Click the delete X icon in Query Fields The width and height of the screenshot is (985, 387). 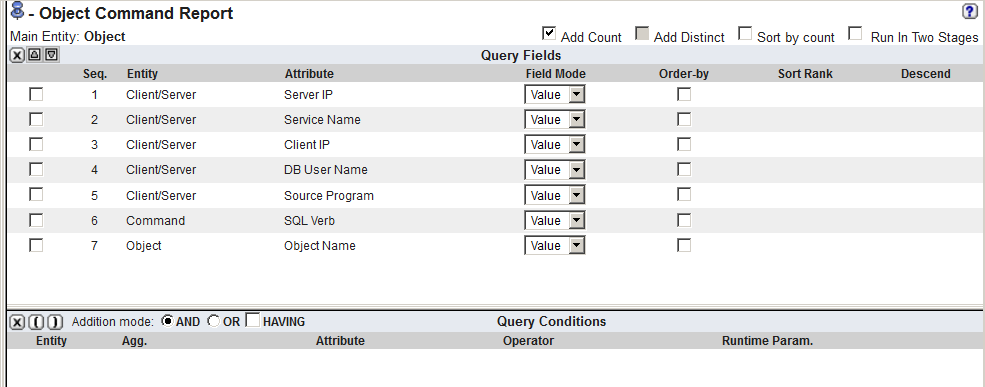coord(17,55)
